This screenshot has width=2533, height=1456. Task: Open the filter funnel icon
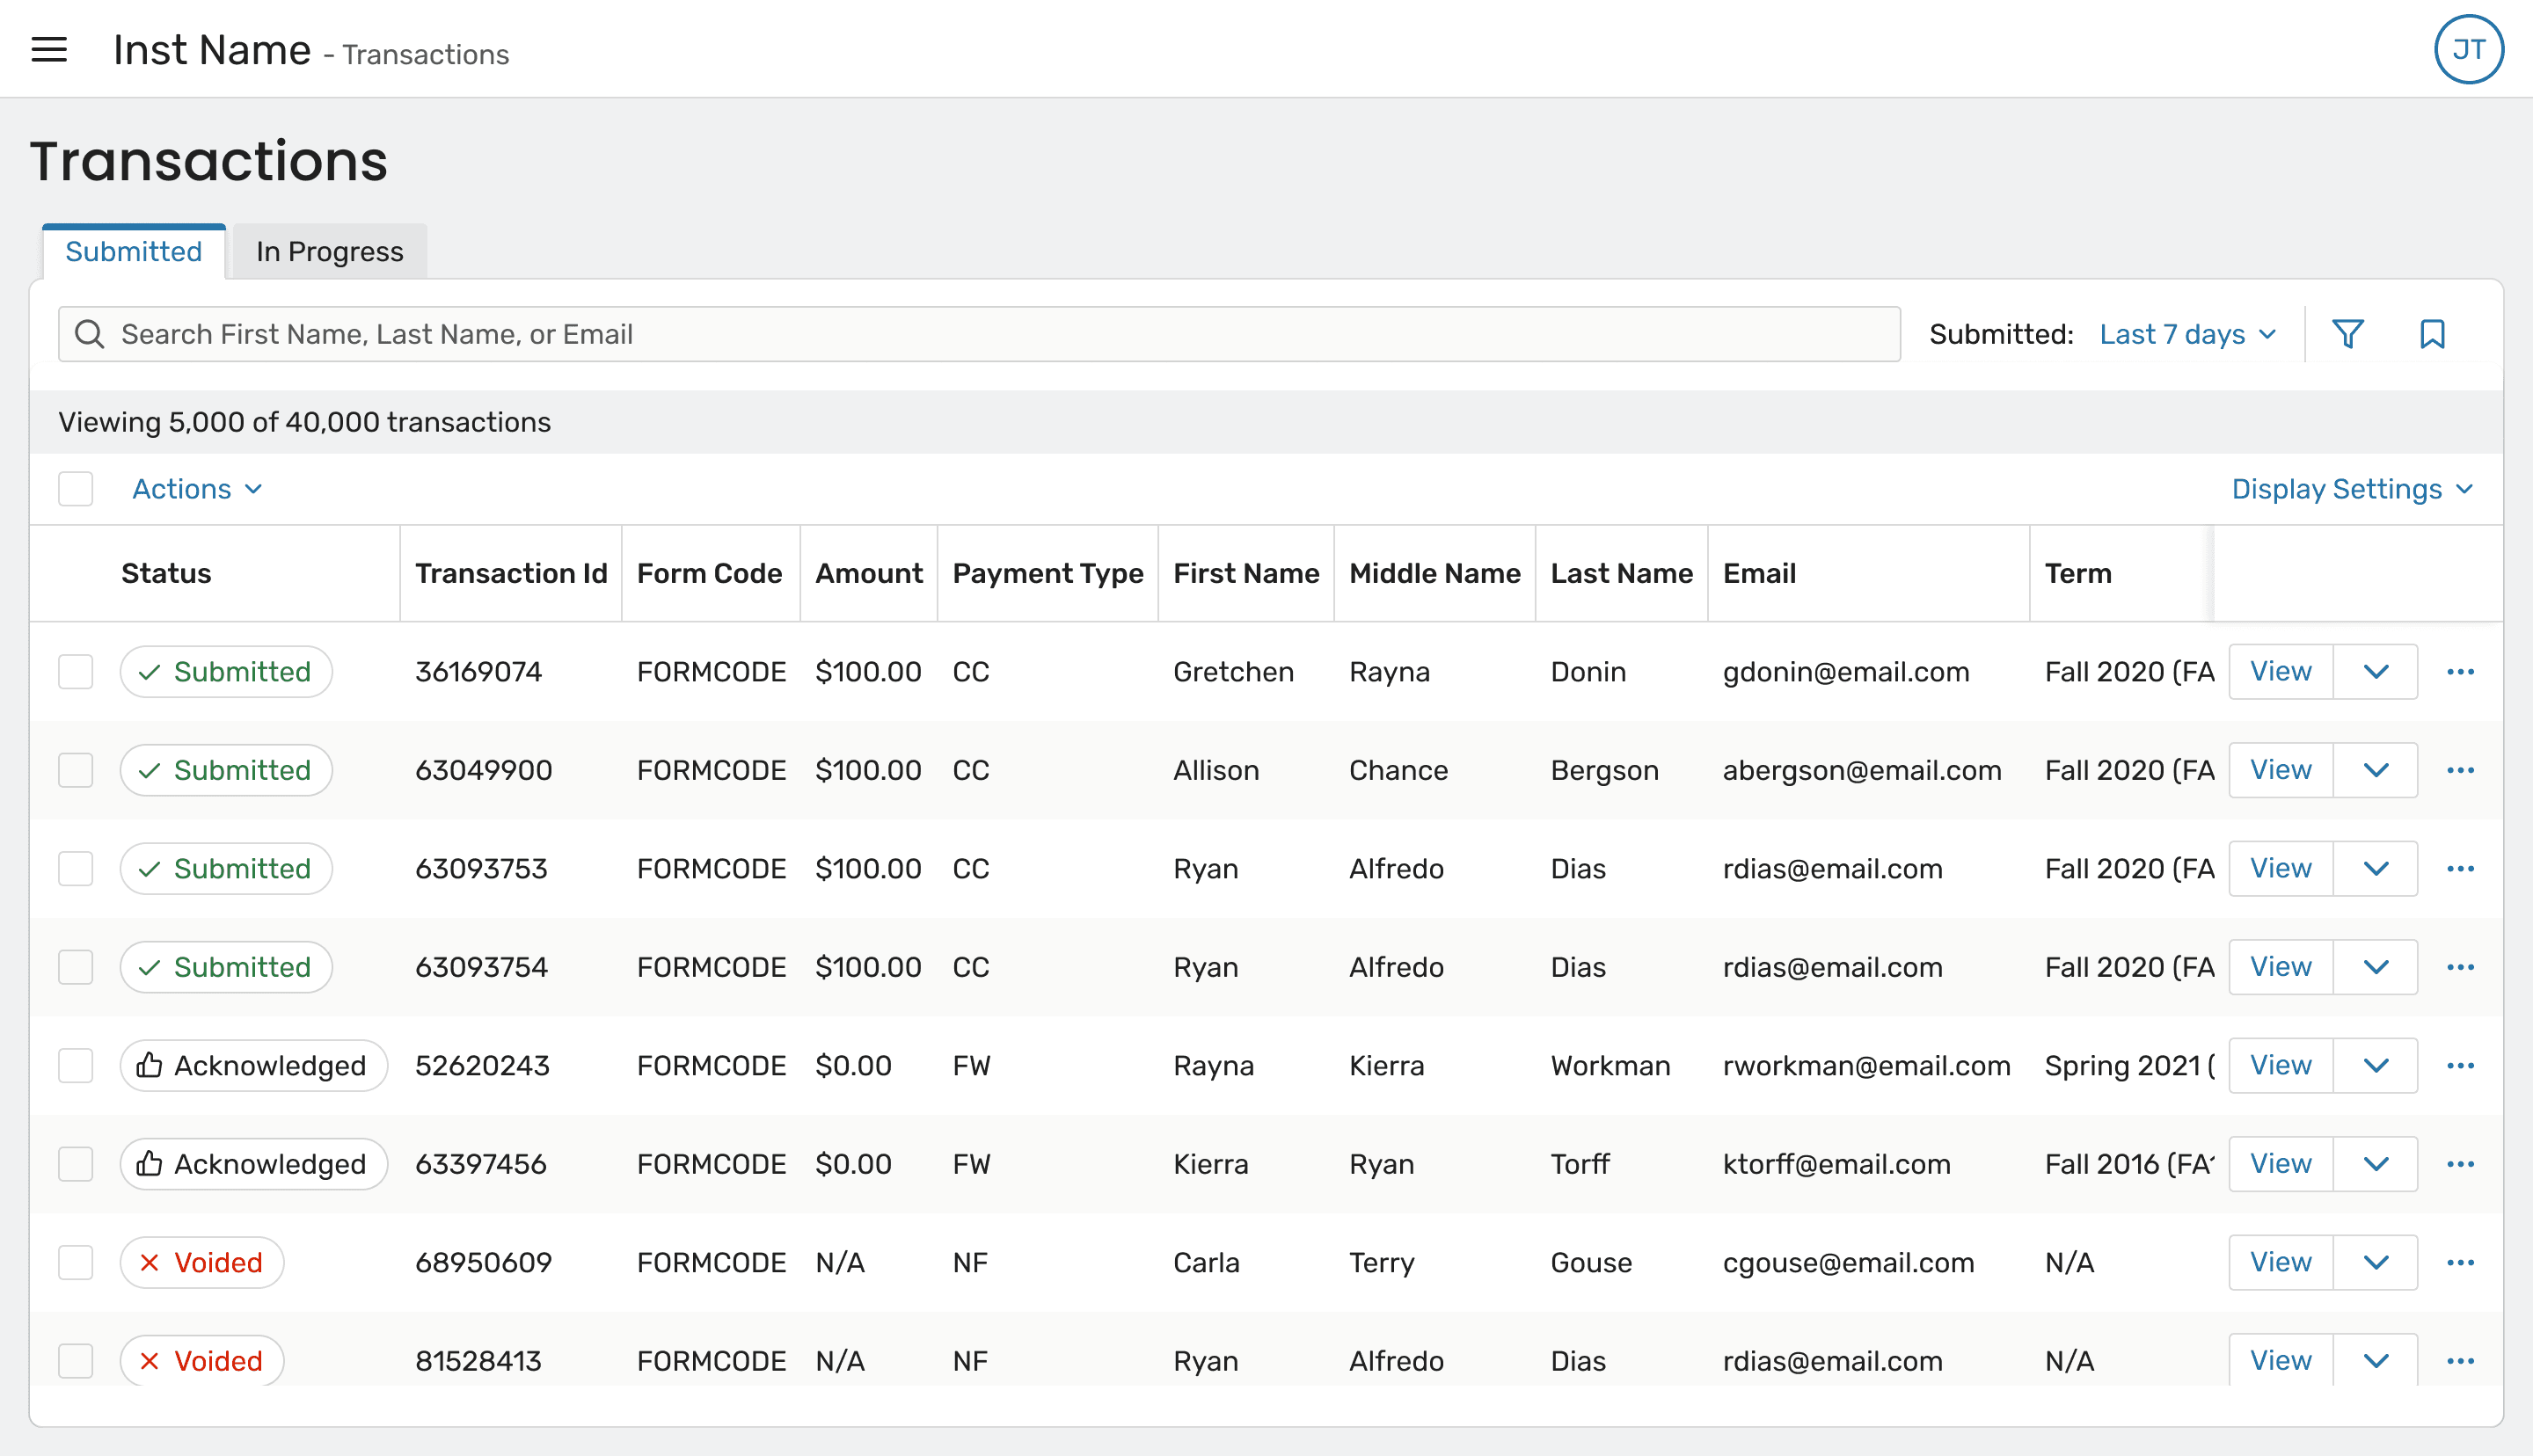click(x=2347, y=334)
